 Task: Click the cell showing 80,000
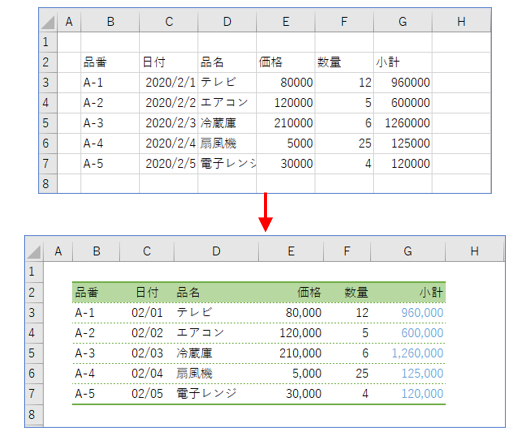291,313
